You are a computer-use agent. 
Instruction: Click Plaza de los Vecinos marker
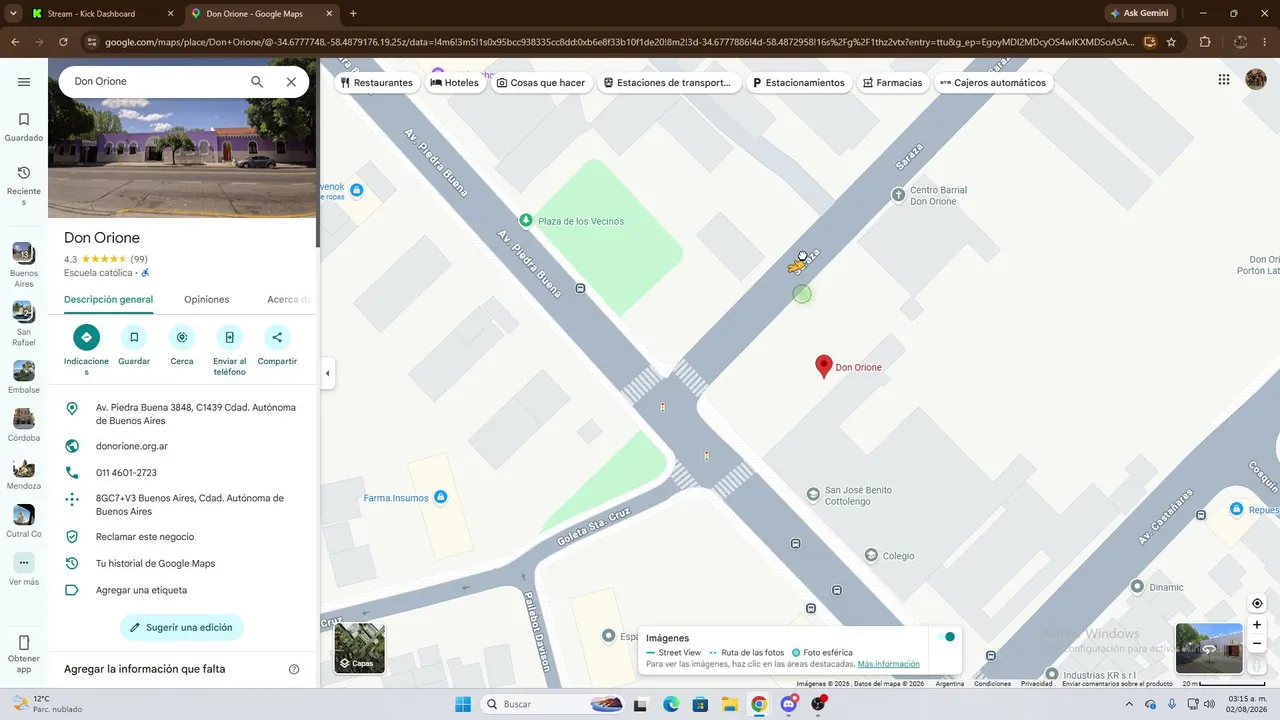point(526,220)
